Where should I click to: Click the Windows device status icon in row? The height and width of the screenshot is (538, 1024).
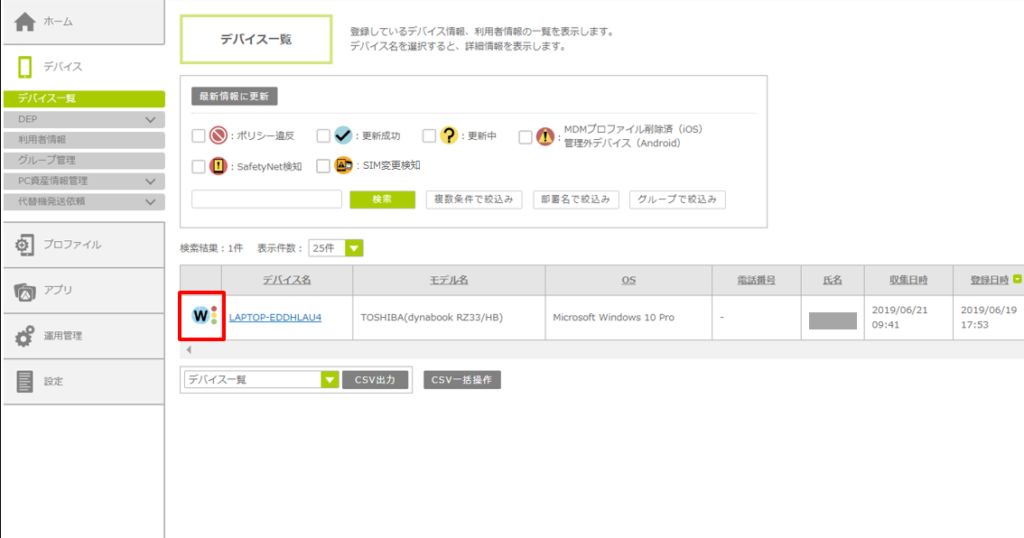click(203, 317)
